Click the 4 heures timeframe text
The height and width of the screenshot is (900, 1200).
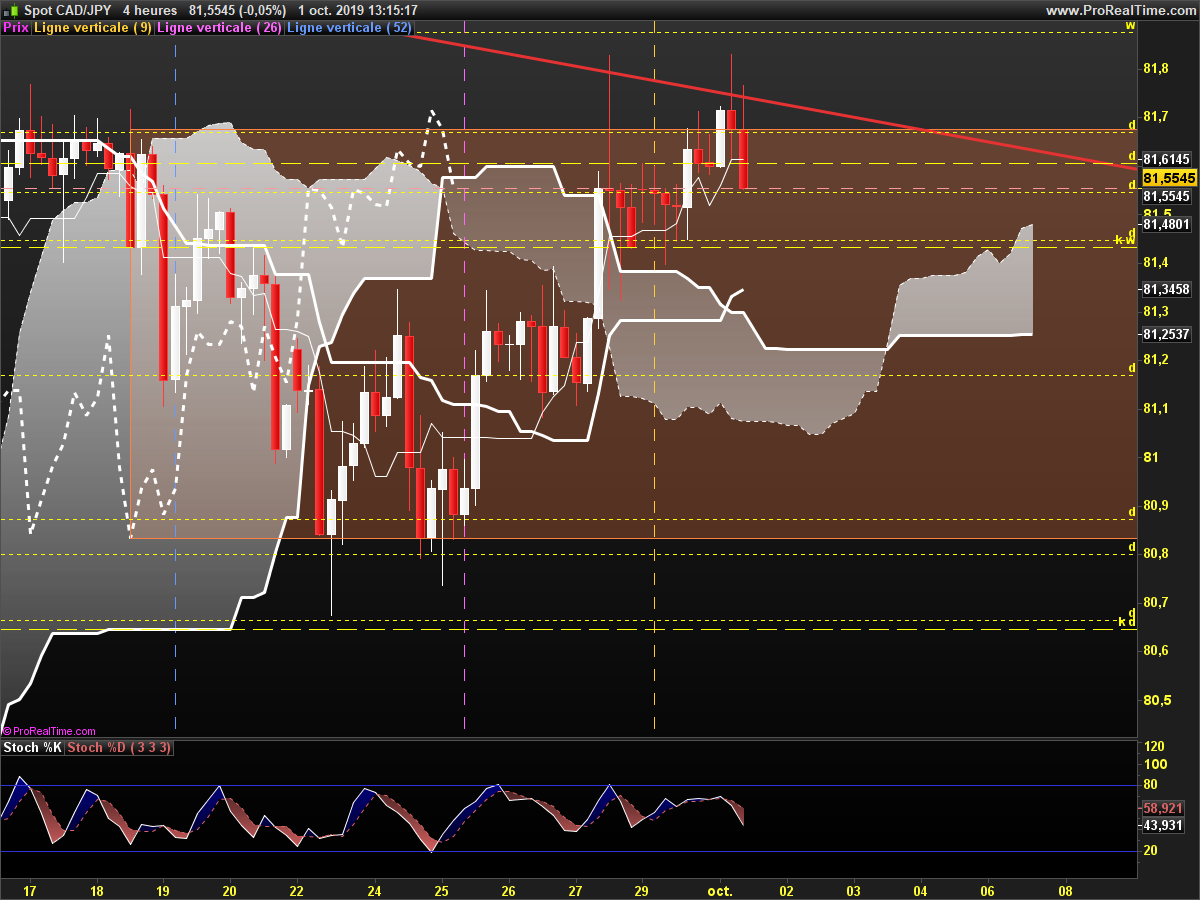coord(150,10)
